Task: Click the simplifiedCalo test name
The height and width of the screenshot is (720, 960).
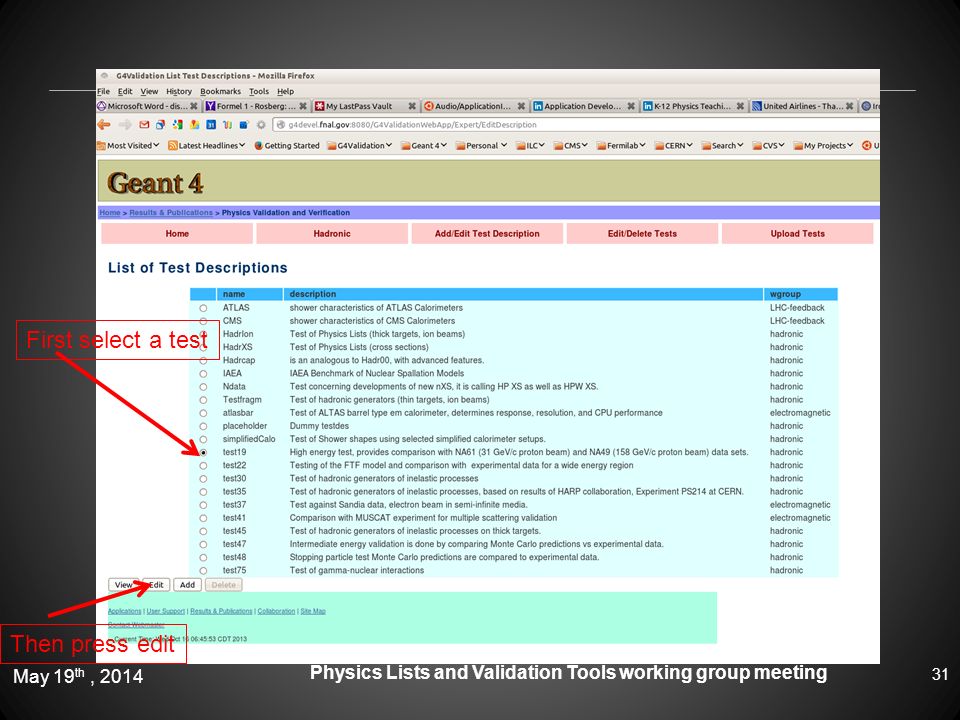Action: click(x=249, y=440)
